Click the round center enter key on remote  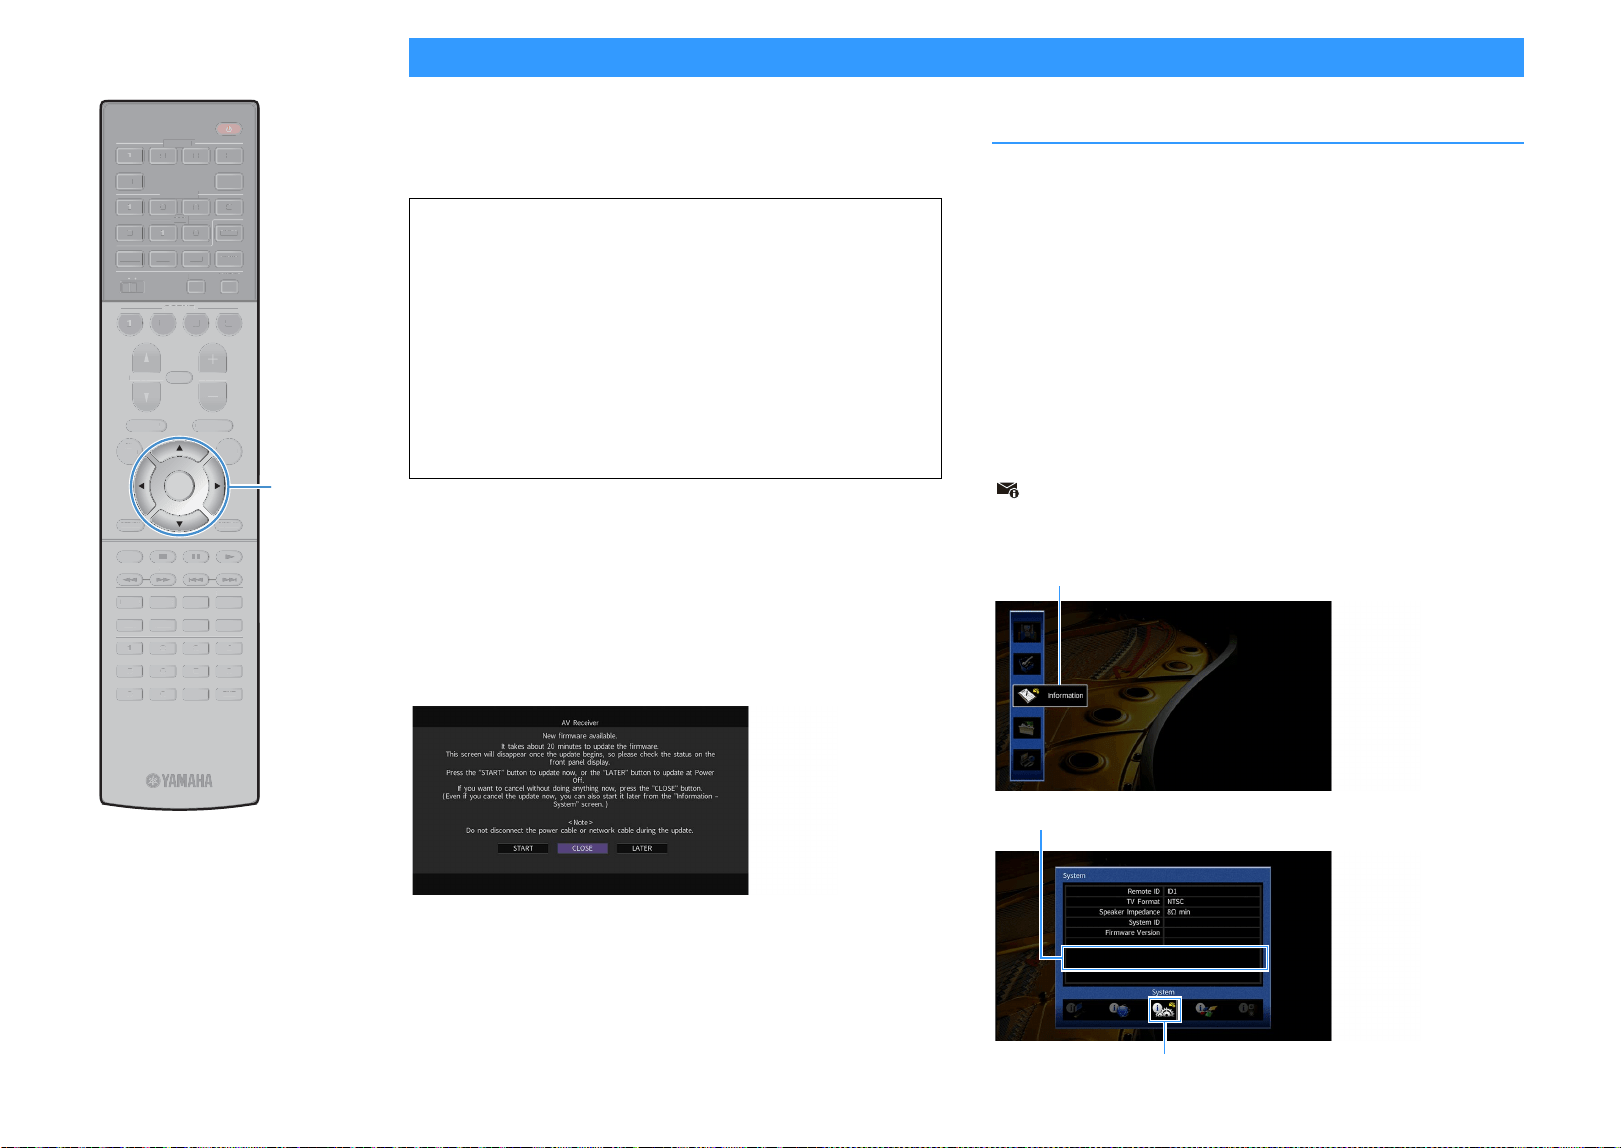click(179, 486)
